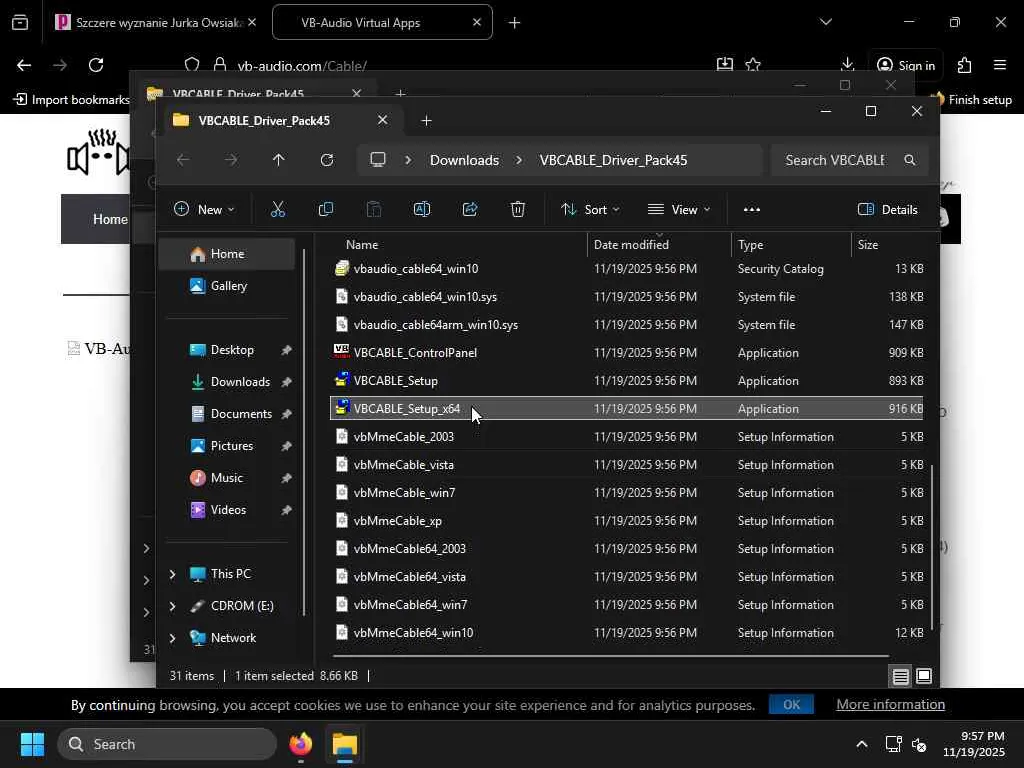Show hidden tray icons chevron
This screenshot has width=1024, height=768.
coord(862,744)
